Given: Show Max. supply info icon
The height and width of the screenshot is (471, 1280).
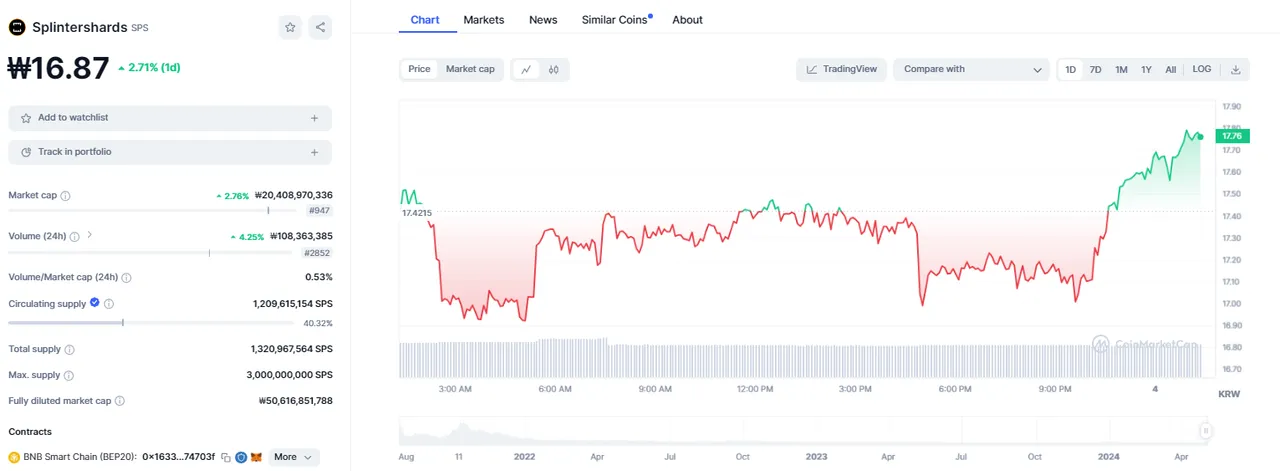Looking at the screenshot, I should click(x=69, y=375).
